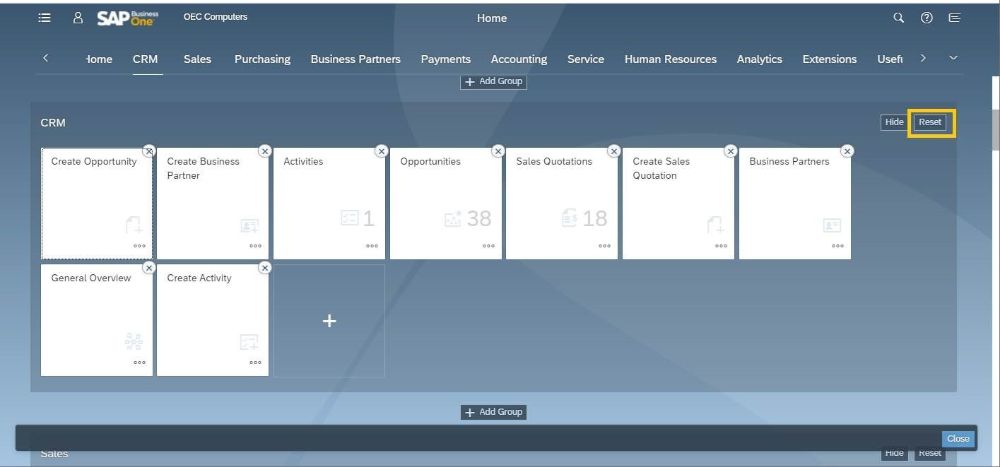Open the Sales Quotations tile showing 18
Image resolution: width=1000 pixels, height=467 pixels.
[x=562, y=204]
